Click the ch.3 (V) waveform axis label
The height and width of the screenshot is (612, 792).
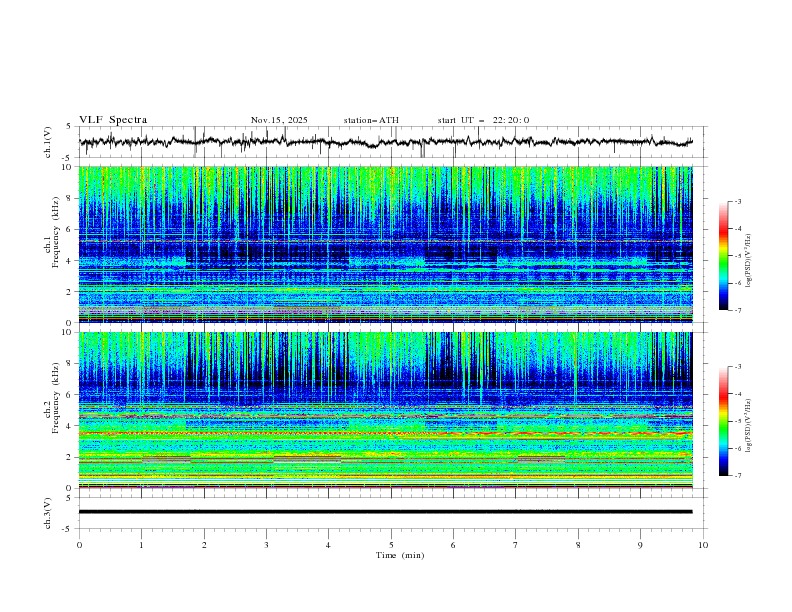48,513
